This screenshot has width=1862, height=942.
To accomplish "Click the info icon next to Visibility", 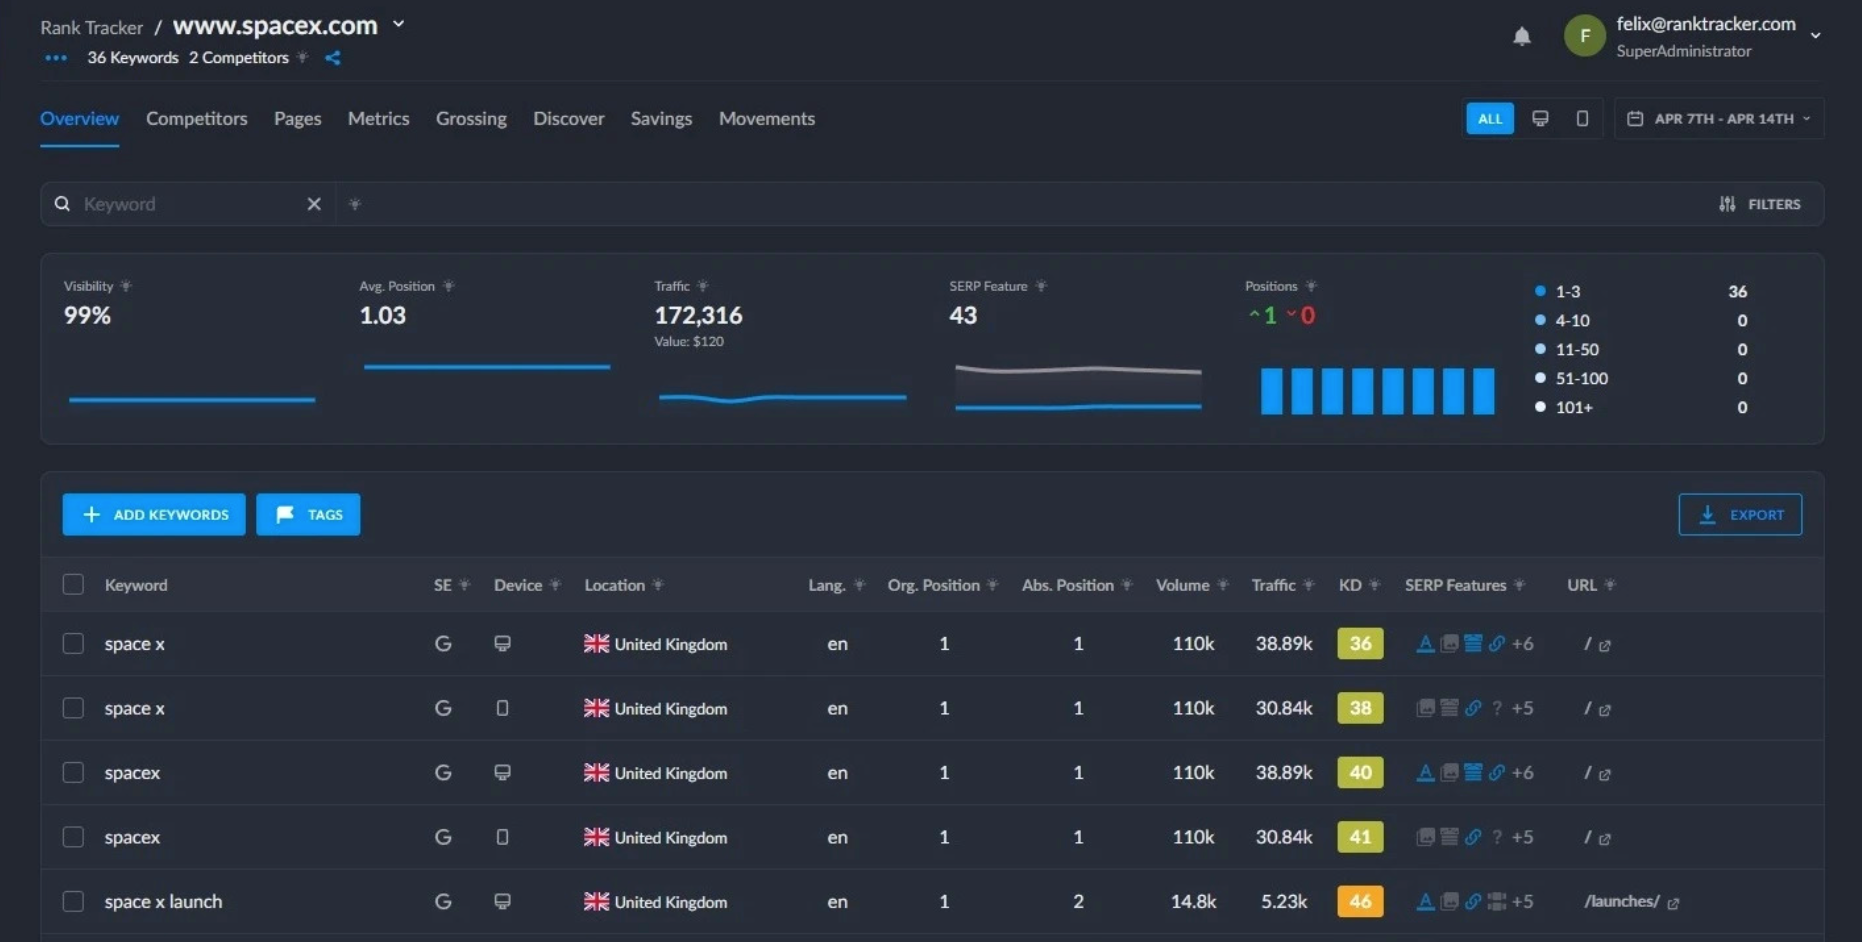I will (x=126, y=286).
